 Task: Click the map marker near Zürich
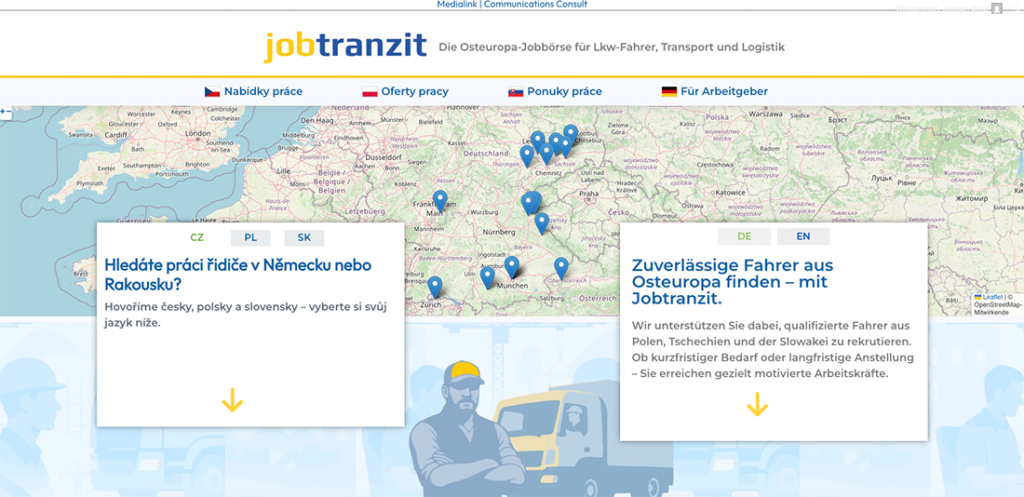pyautogui.click(x=434, y=286)
